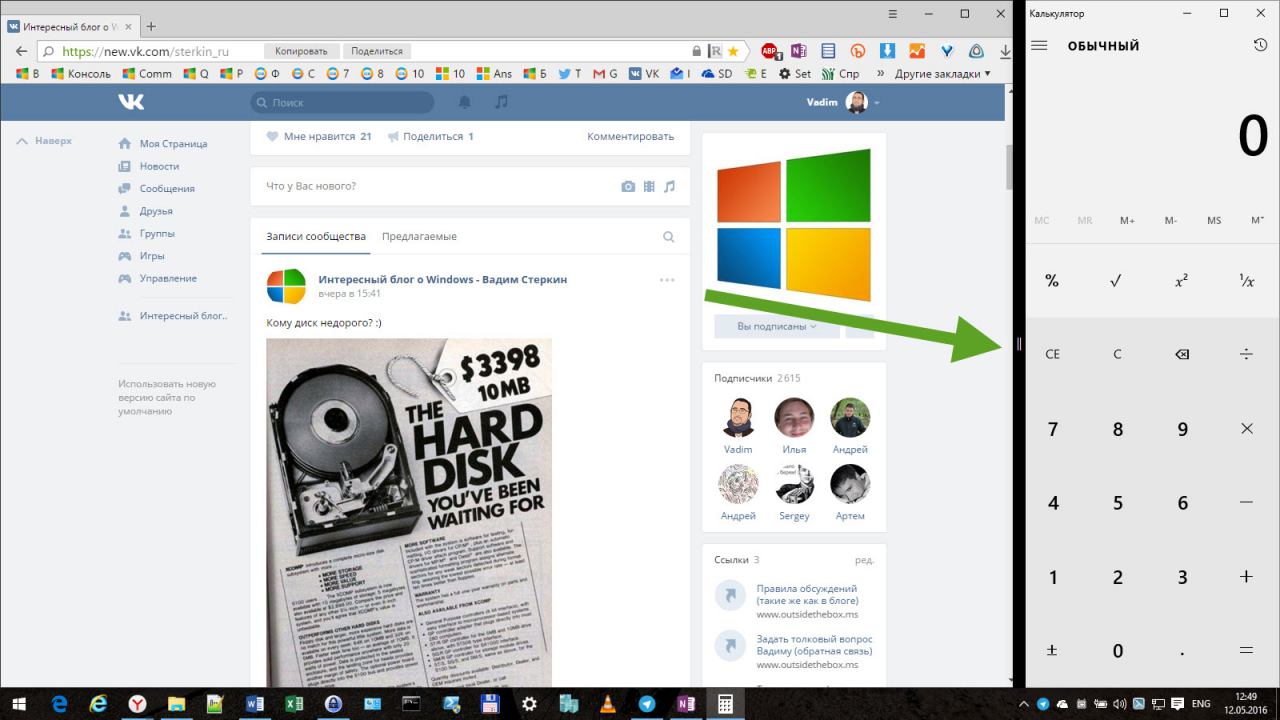Viewport: 1280px width, 720px height.
Task: Click 'ред.' next to Ссылки
Action: [864, 560]
